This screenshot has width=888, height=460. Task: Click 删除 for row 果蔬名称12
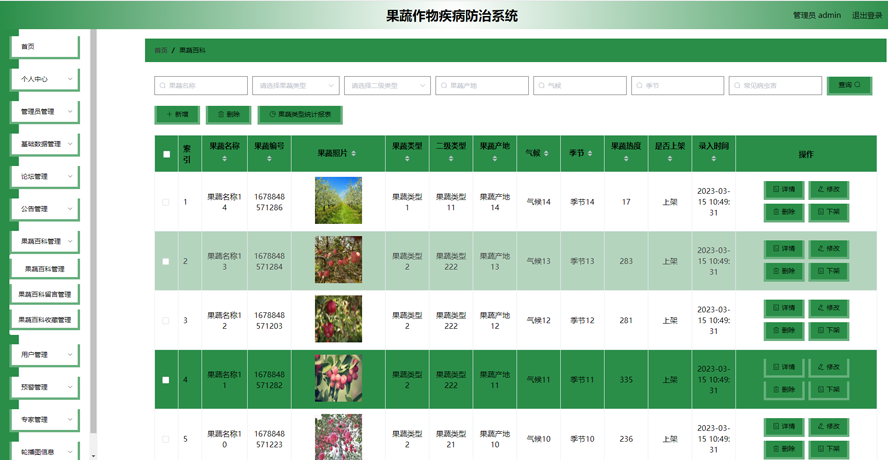pyautogui.click(x=784, y=331)
